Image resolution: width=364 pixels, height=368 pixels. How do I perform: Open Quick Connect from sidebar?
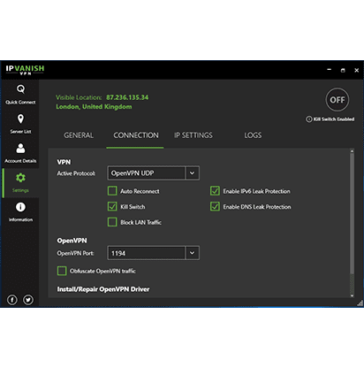click(20, 94)
